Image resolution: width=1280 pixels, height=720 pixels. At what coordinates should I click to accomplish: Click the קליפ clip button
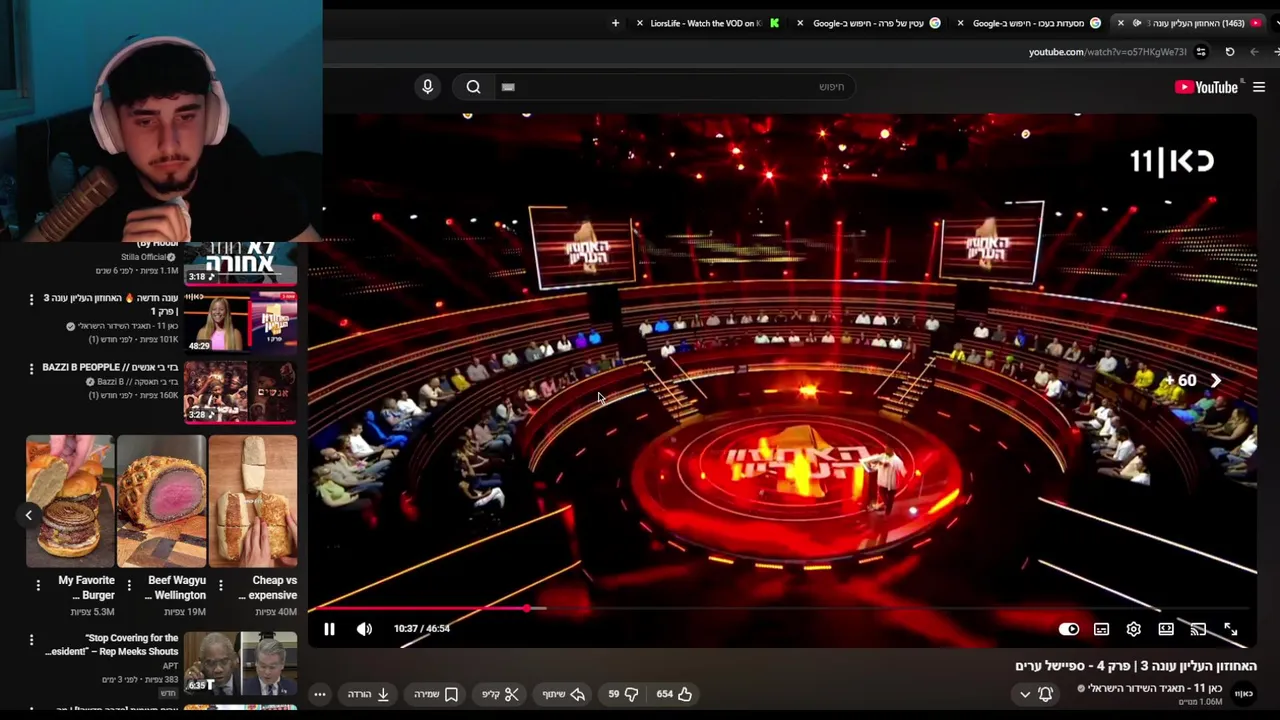(x=501, y=694)
